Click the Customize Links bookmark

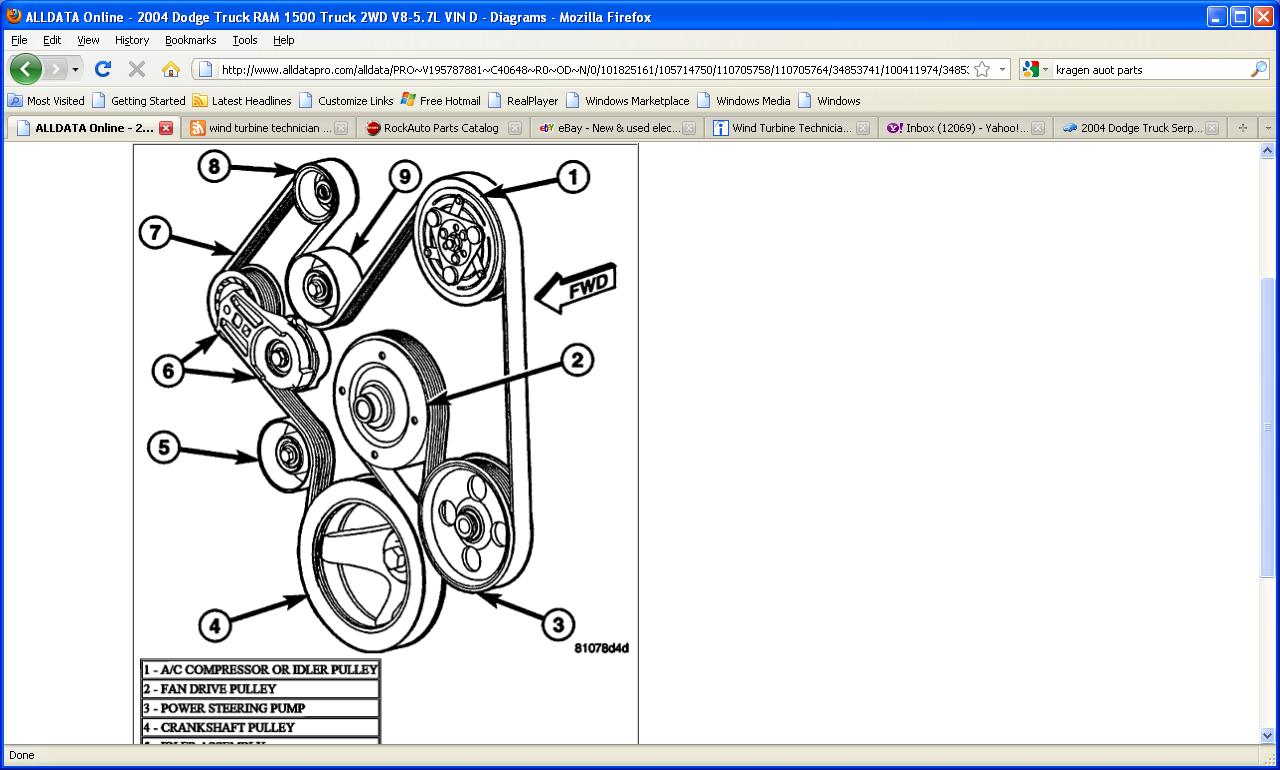click(346, 100)
